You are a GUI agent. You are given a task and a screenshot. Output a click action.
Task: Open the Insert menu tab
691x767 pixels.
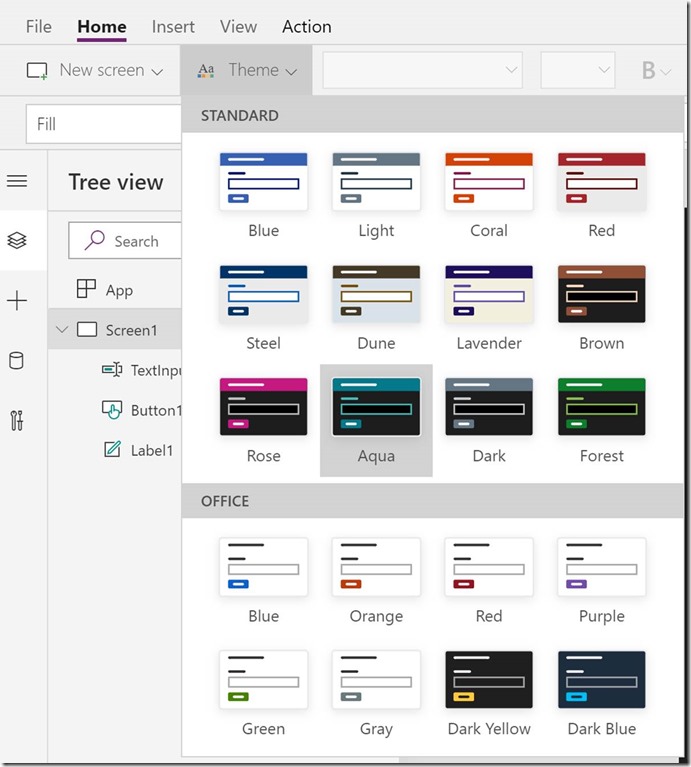[173, 27]
